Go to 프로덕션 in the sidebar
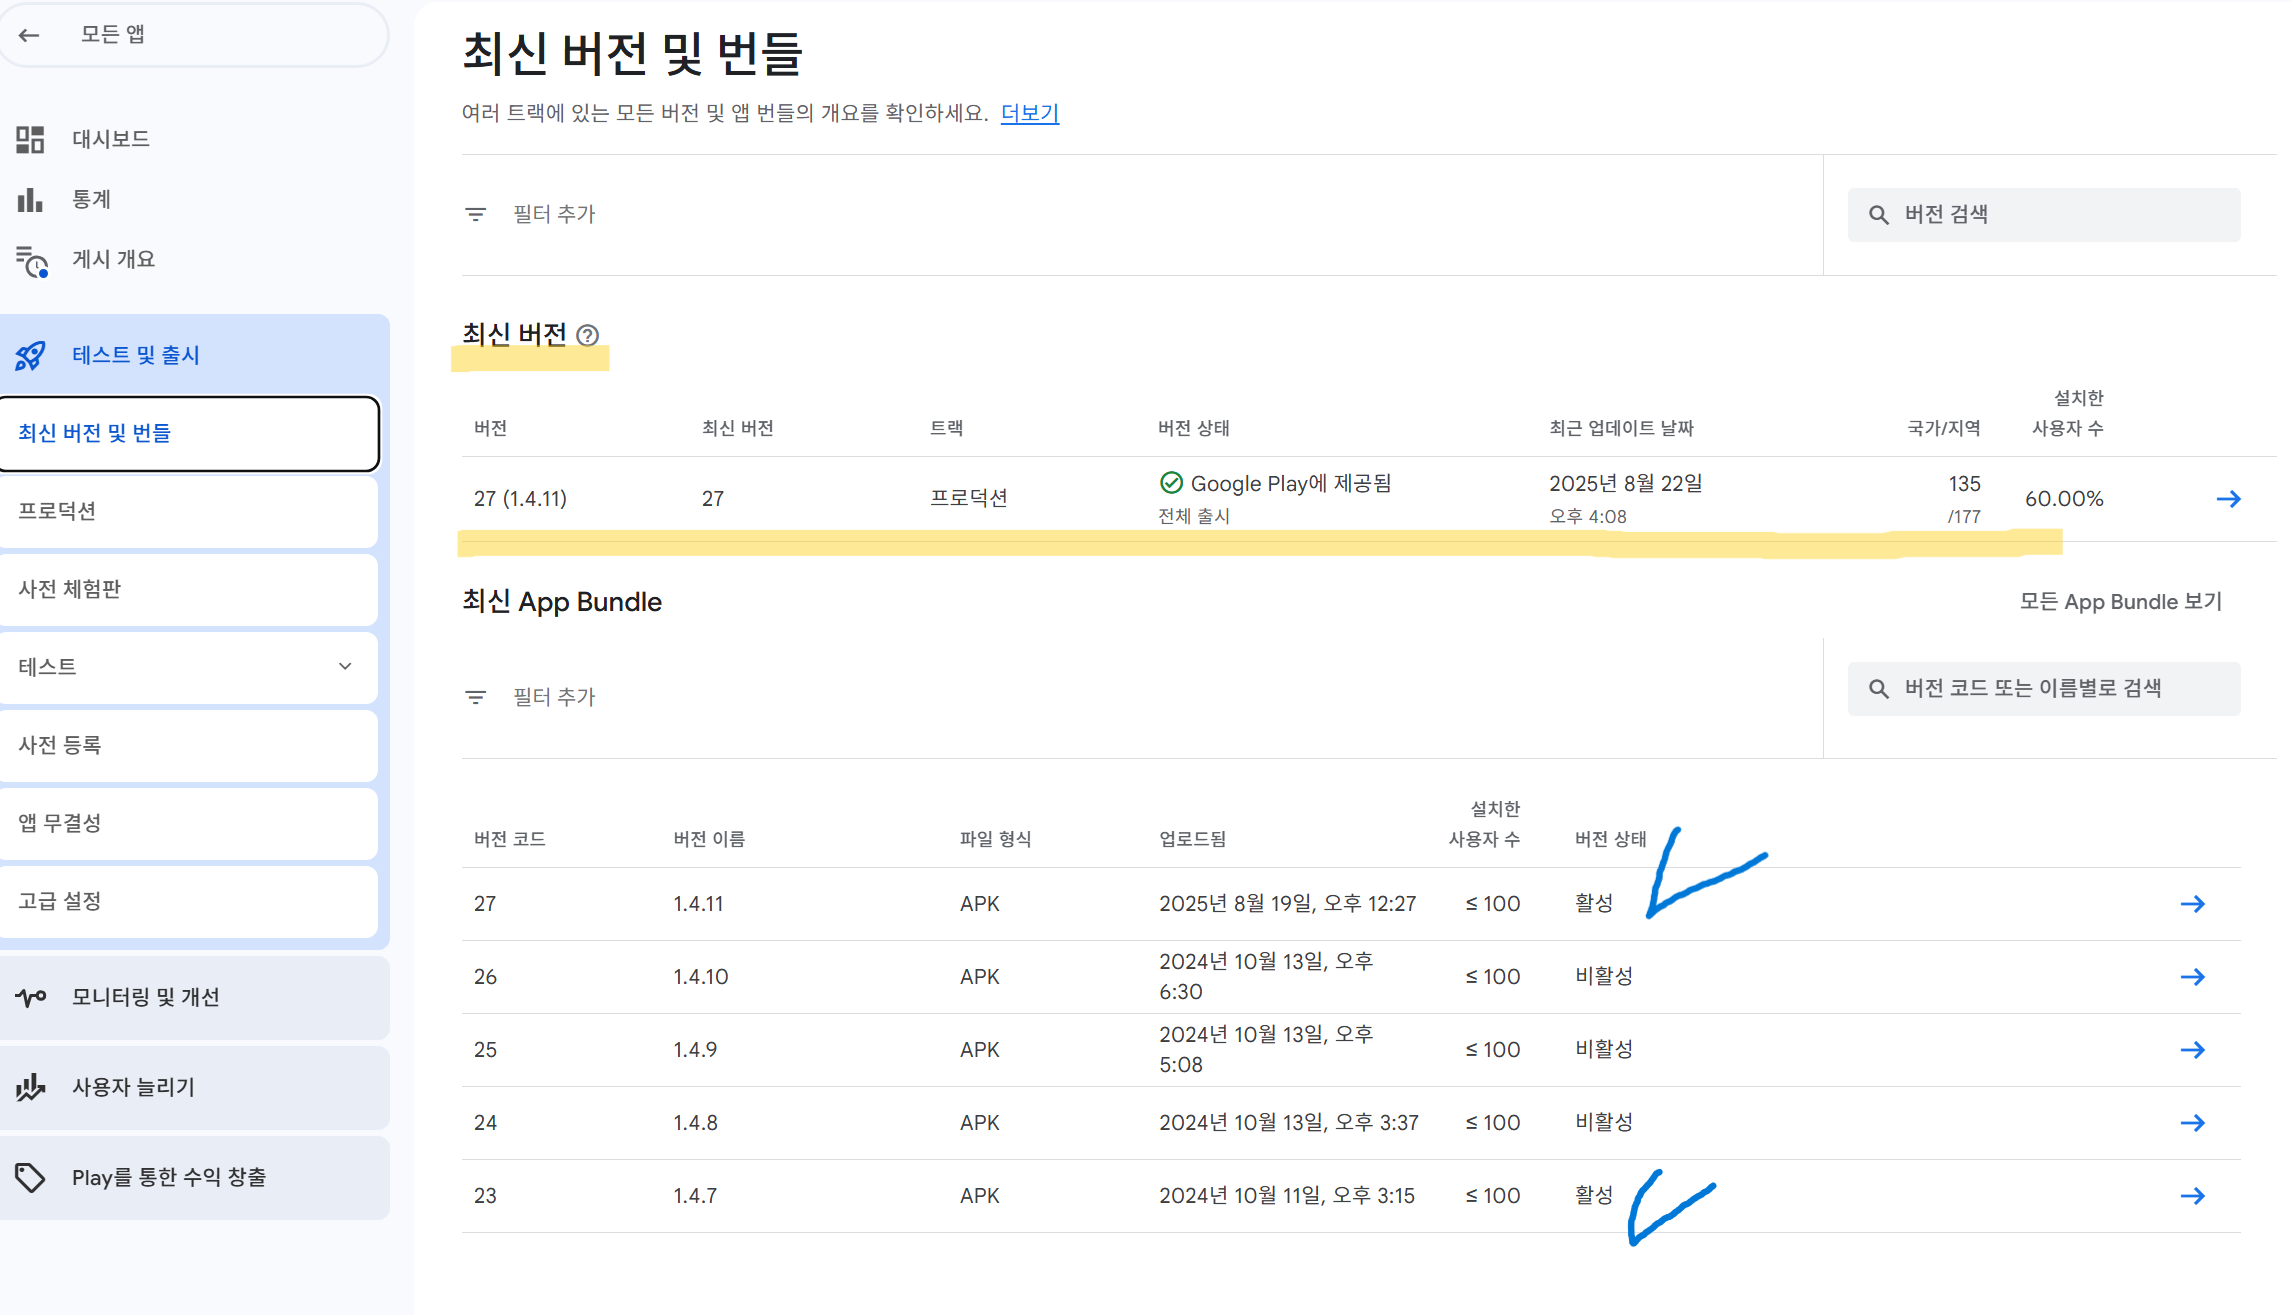Screen dimensions: 2291x1315 click(58, 511)
